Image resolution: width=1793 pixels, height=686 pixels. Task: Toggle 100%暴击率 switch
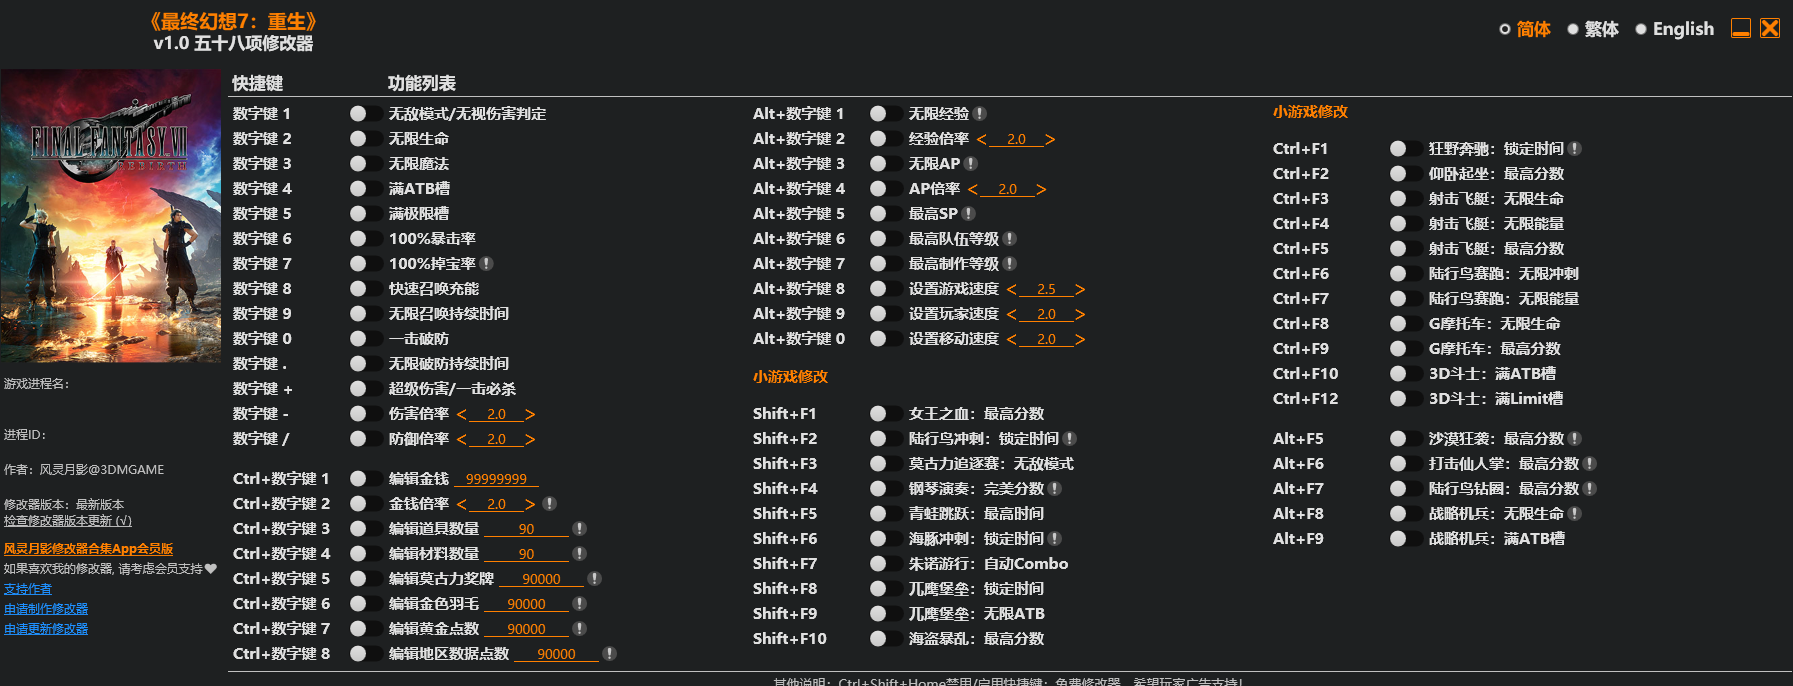(x=365, y=239)
